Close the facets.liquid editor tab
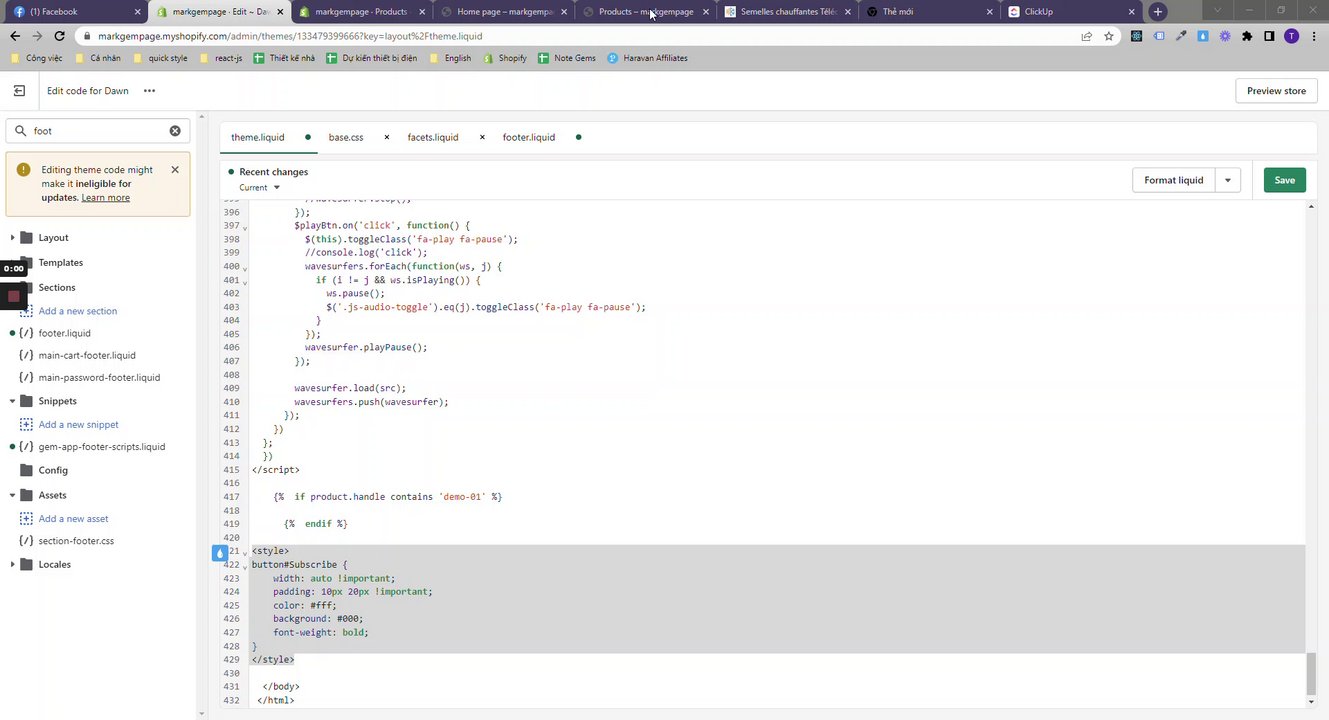This screenshot has width=1329, height=720. 482,137
